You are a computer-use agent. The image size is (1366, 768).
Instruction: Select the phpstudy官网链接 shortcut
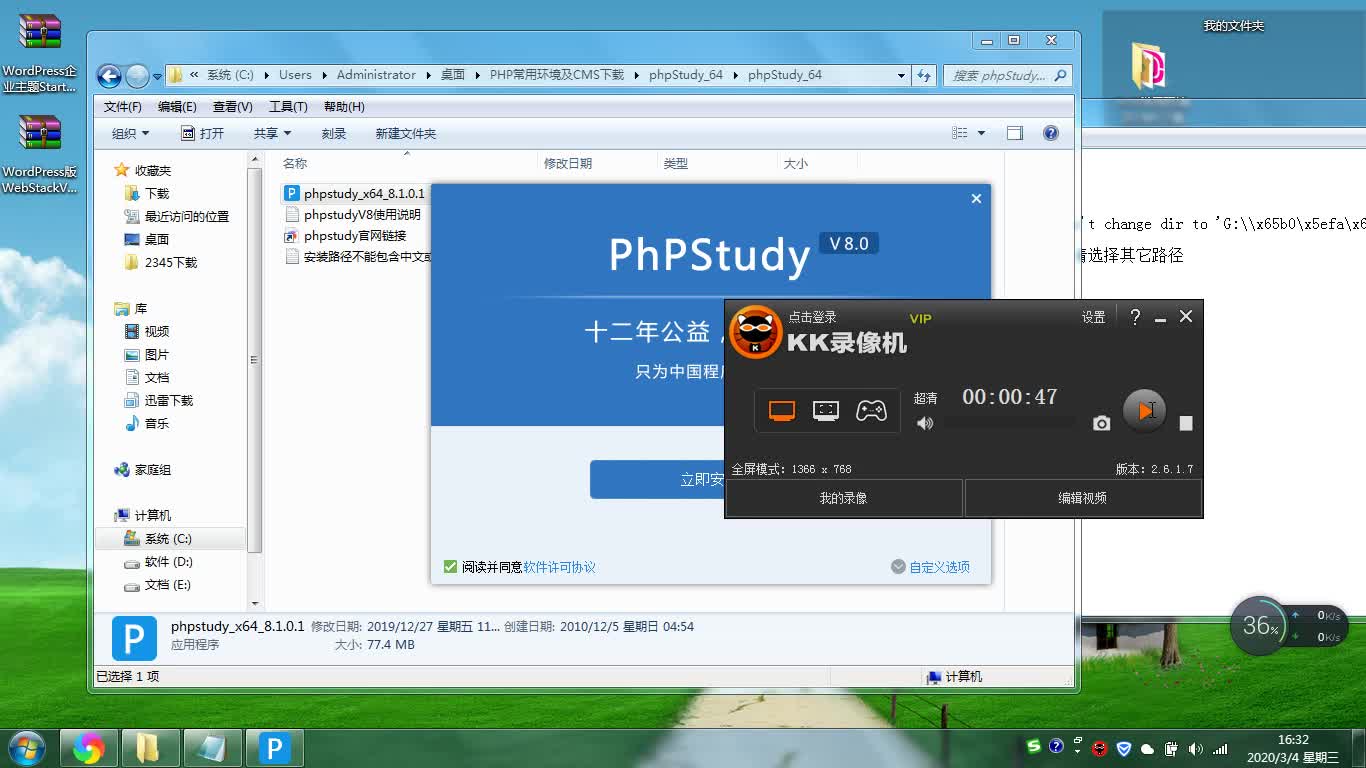click(x=346, y=236)
